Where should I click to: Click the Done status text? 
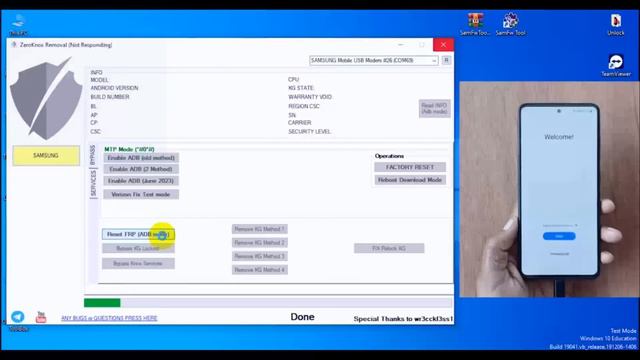pyautogui.click(x=302, y=317)
